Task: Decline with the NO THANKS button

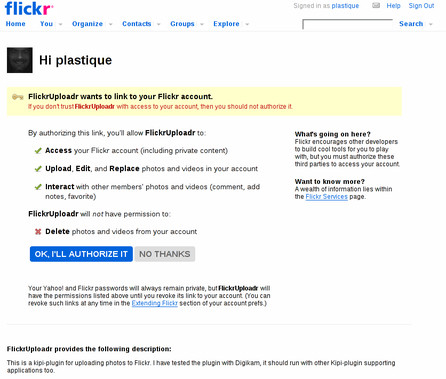Action: 165,254
